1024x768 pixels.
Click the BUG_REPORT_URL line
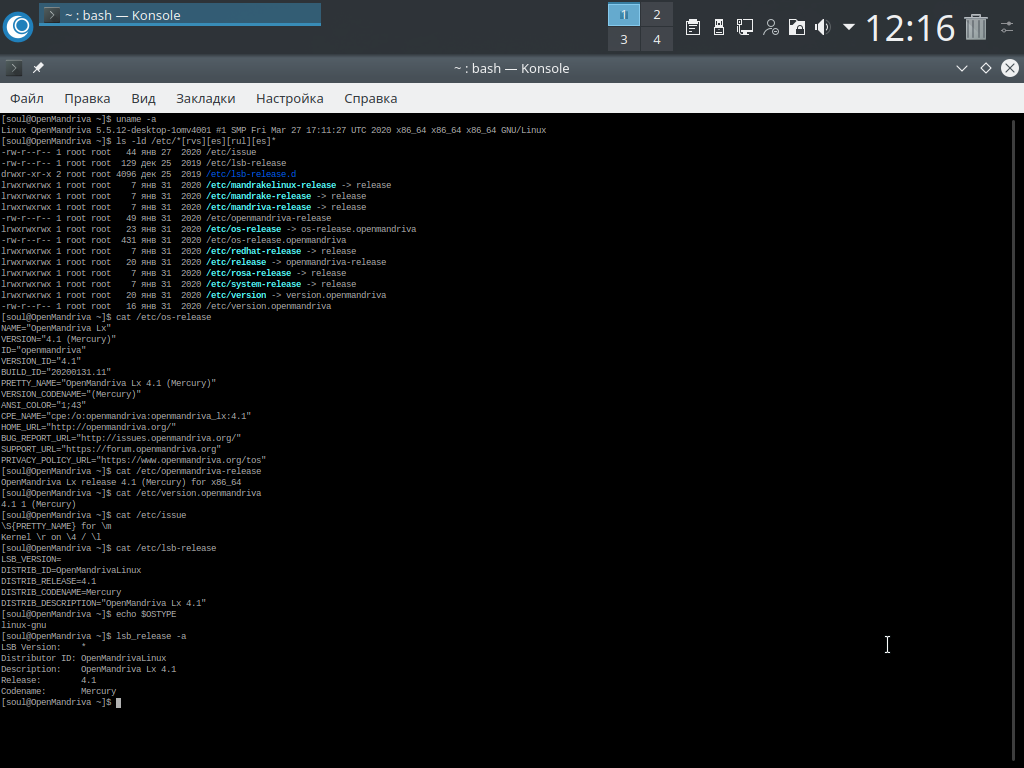click(121, 438)
